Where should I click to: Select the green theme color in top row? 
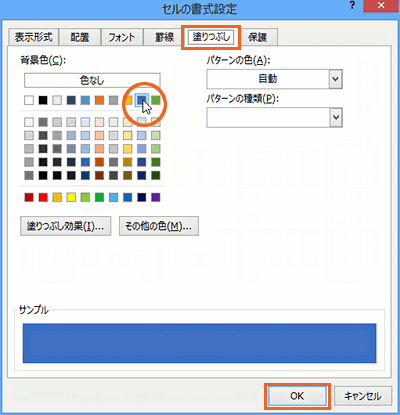[156, 100]
